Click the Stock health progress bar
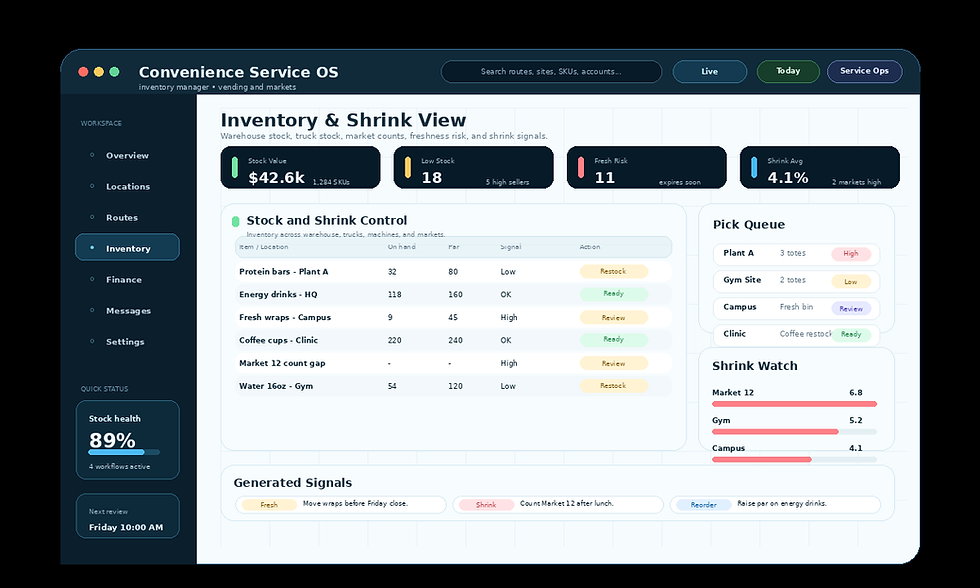980x588 pixels. [124, 452]
